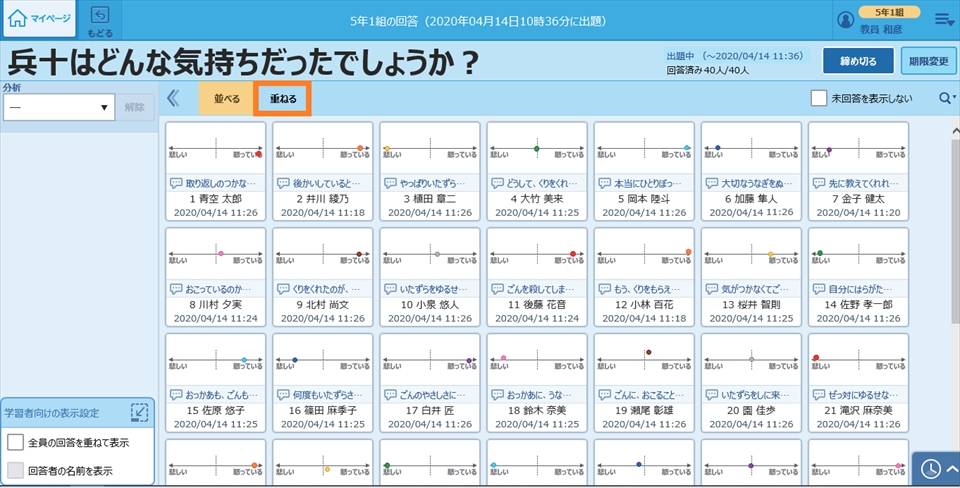
Task: Click the teacher user profile icon
Action: pyautogui.click(x=846, y=20)
